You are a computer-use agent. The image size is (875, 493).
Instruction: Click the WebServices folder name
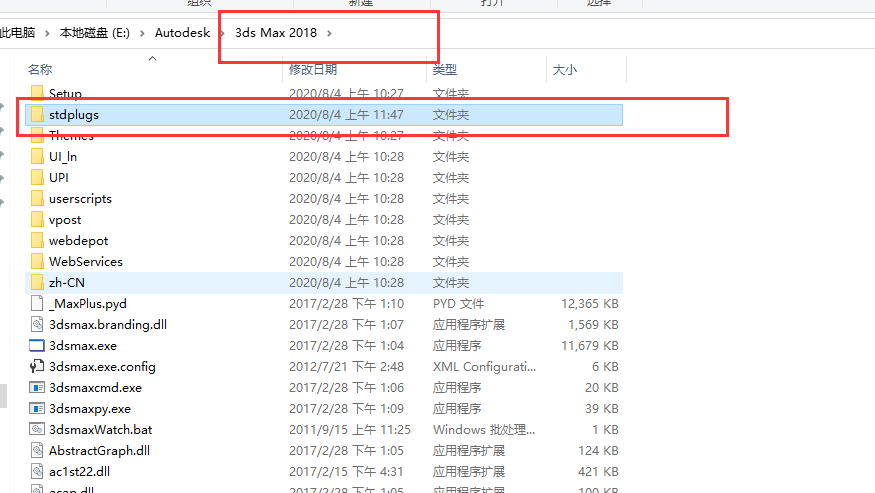pos(86,261)
